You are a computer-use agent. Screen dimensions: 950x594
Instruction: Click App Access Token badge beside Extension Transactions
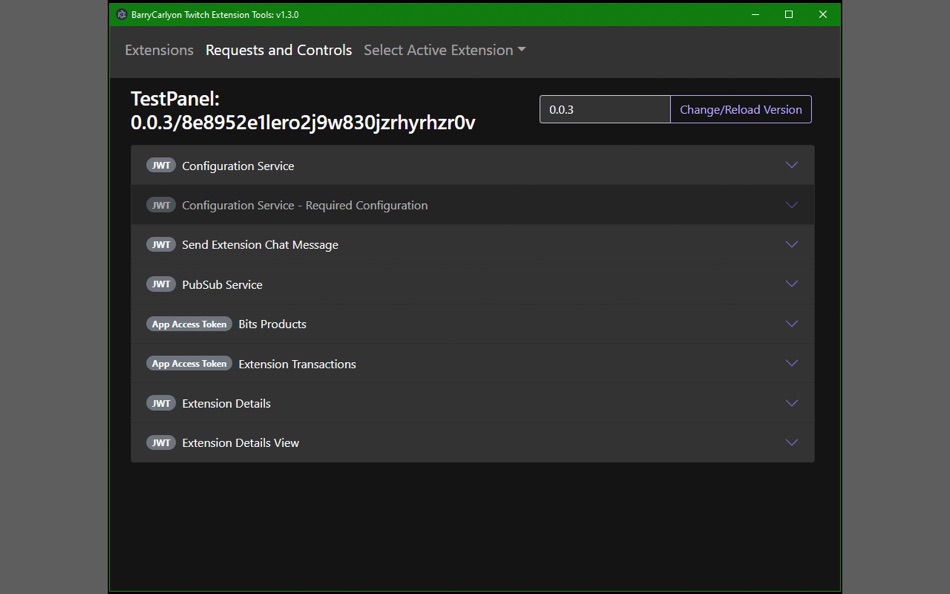[189, 364]
